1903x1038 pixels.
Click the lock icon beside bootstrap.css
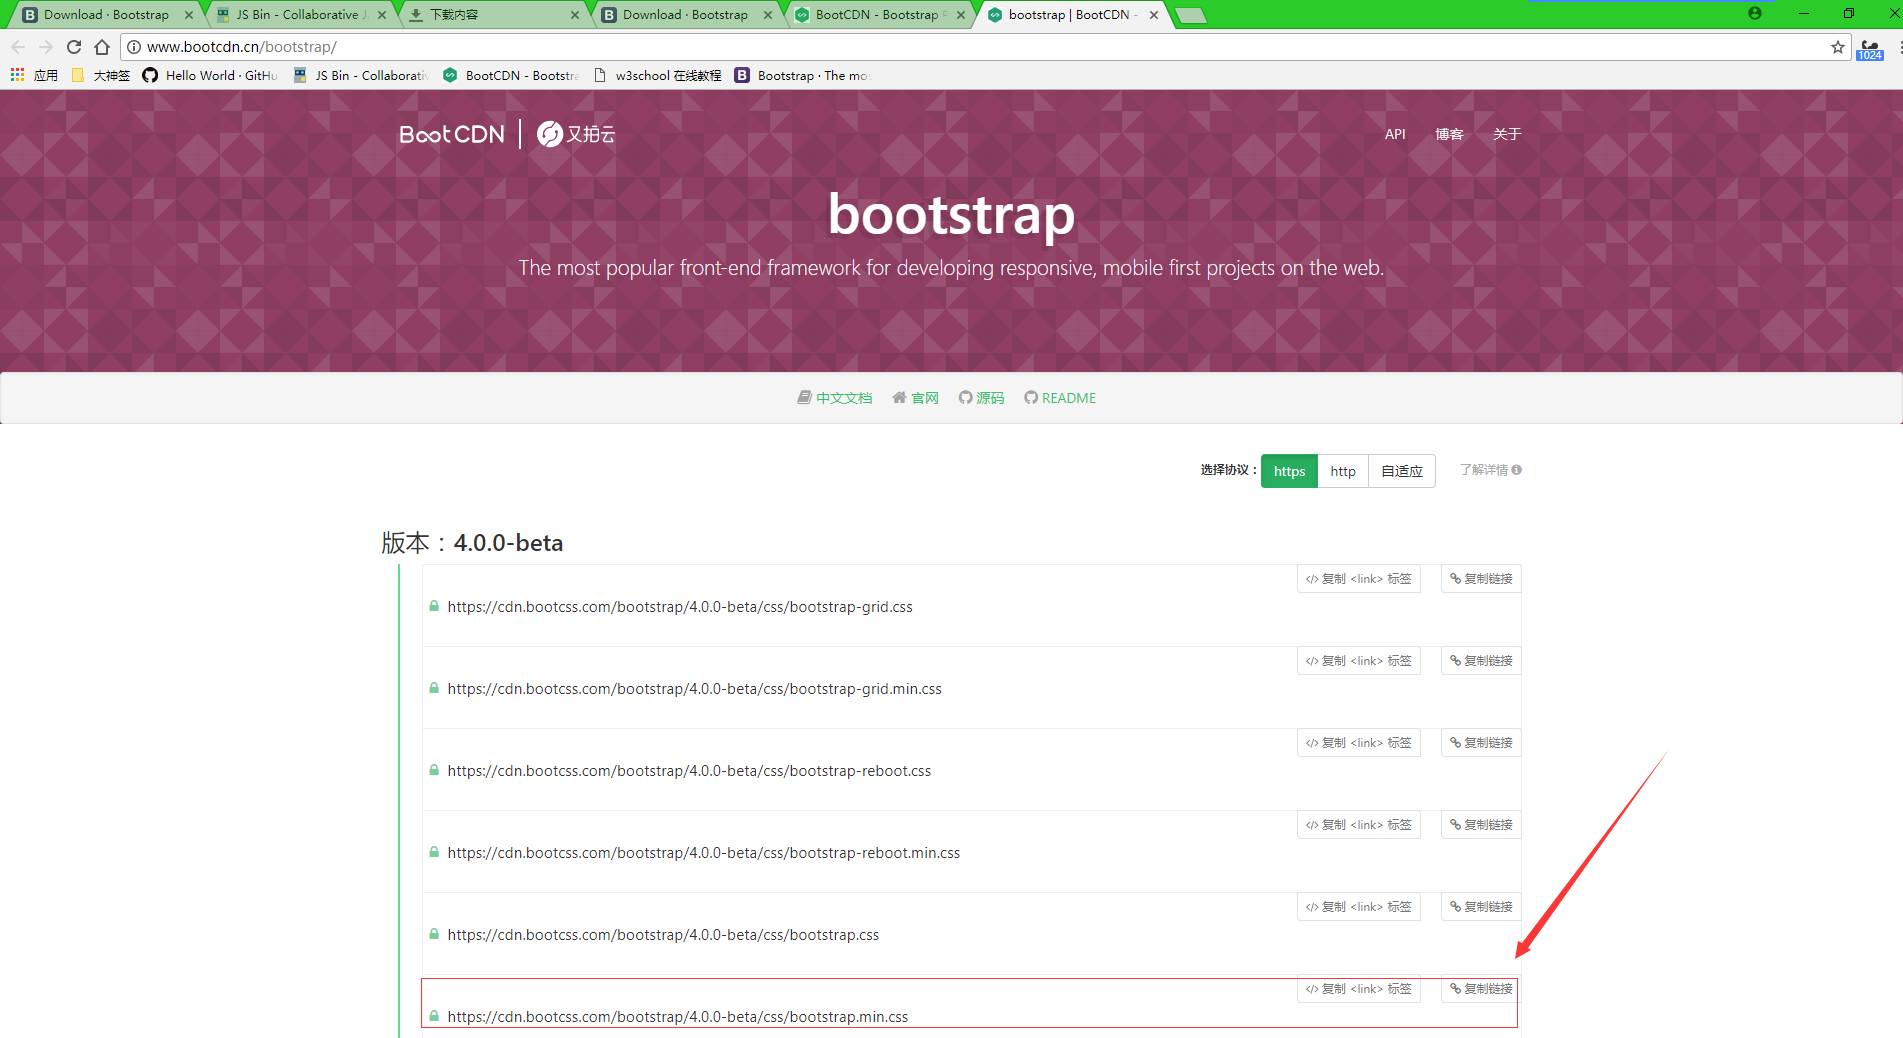click(x=434, y=934)
